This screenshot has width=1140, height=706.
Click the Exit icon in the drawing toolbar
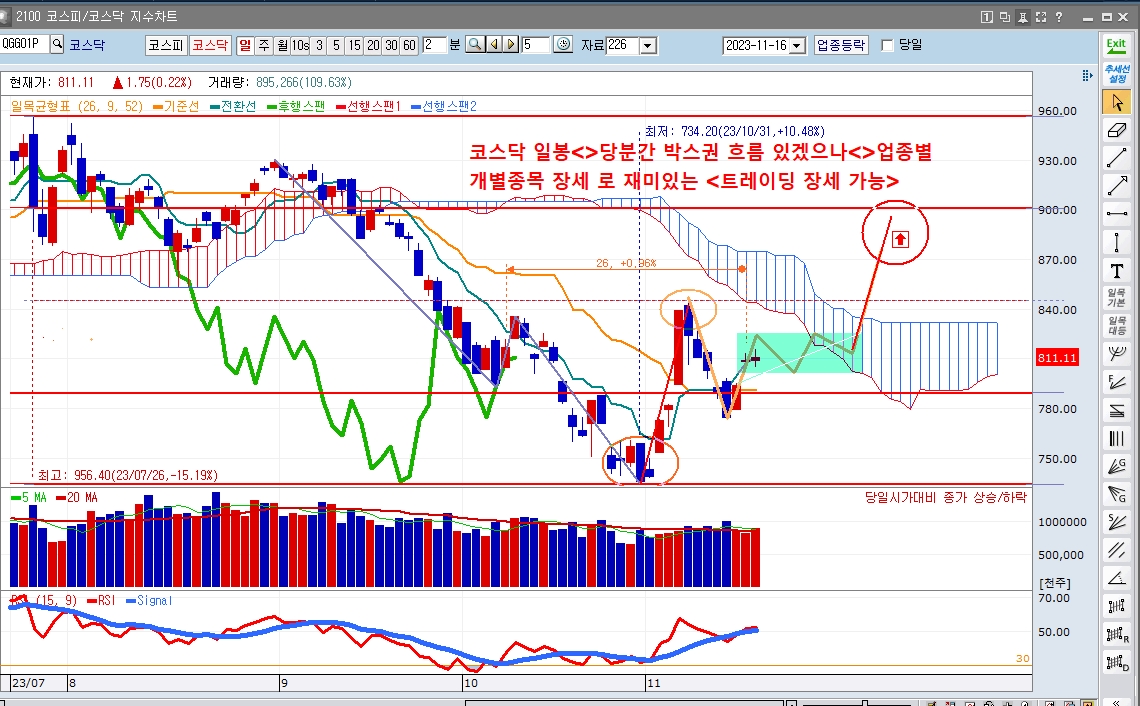pyautogui.click(x=1116, y=44)
